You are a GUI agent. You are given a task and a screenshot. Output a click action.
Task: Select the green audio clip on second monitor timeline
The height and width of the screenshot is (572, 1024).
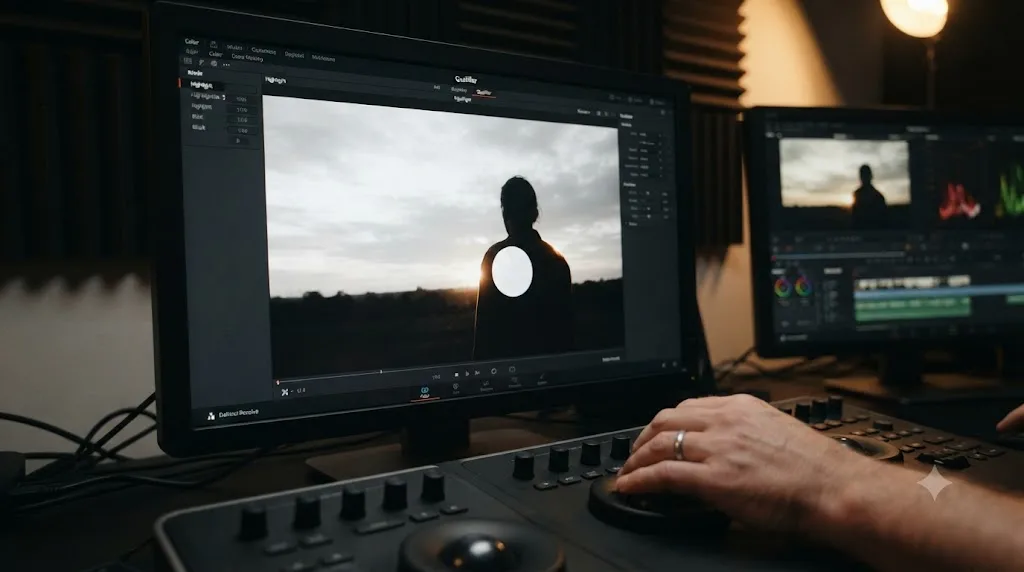pos(912,308)
